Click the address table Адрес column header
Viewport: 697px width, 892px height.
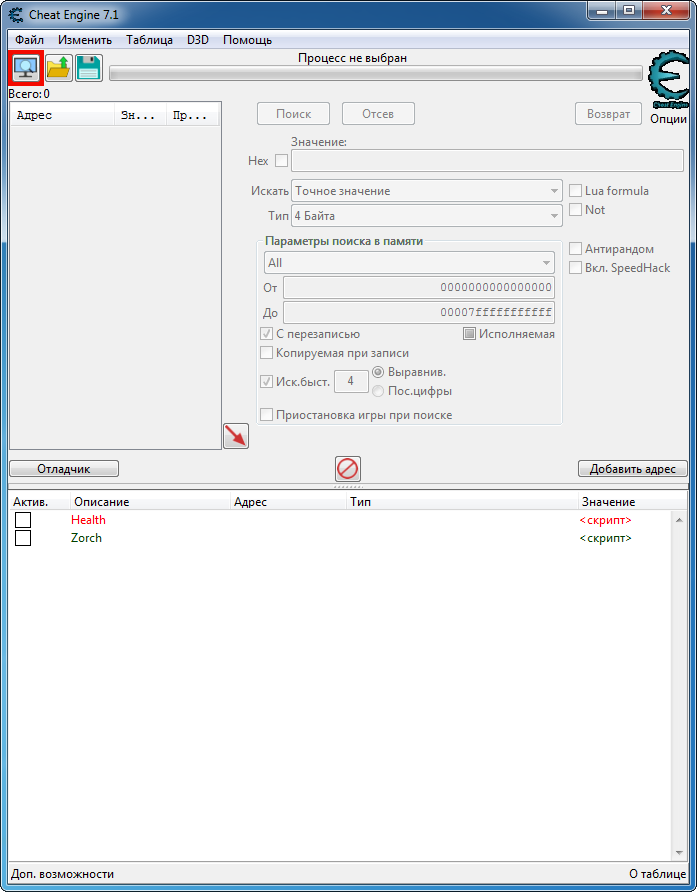(x=288, y=502)
